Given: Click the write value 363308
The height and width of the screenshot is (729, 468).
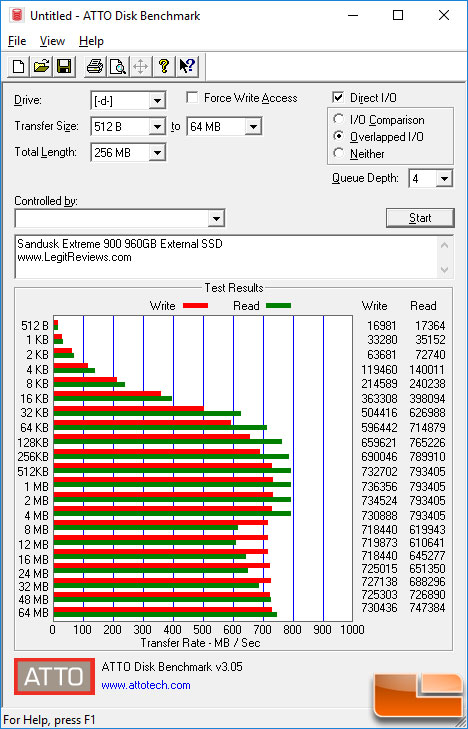Looking at the screenshot, I should (x=379, y=398).
